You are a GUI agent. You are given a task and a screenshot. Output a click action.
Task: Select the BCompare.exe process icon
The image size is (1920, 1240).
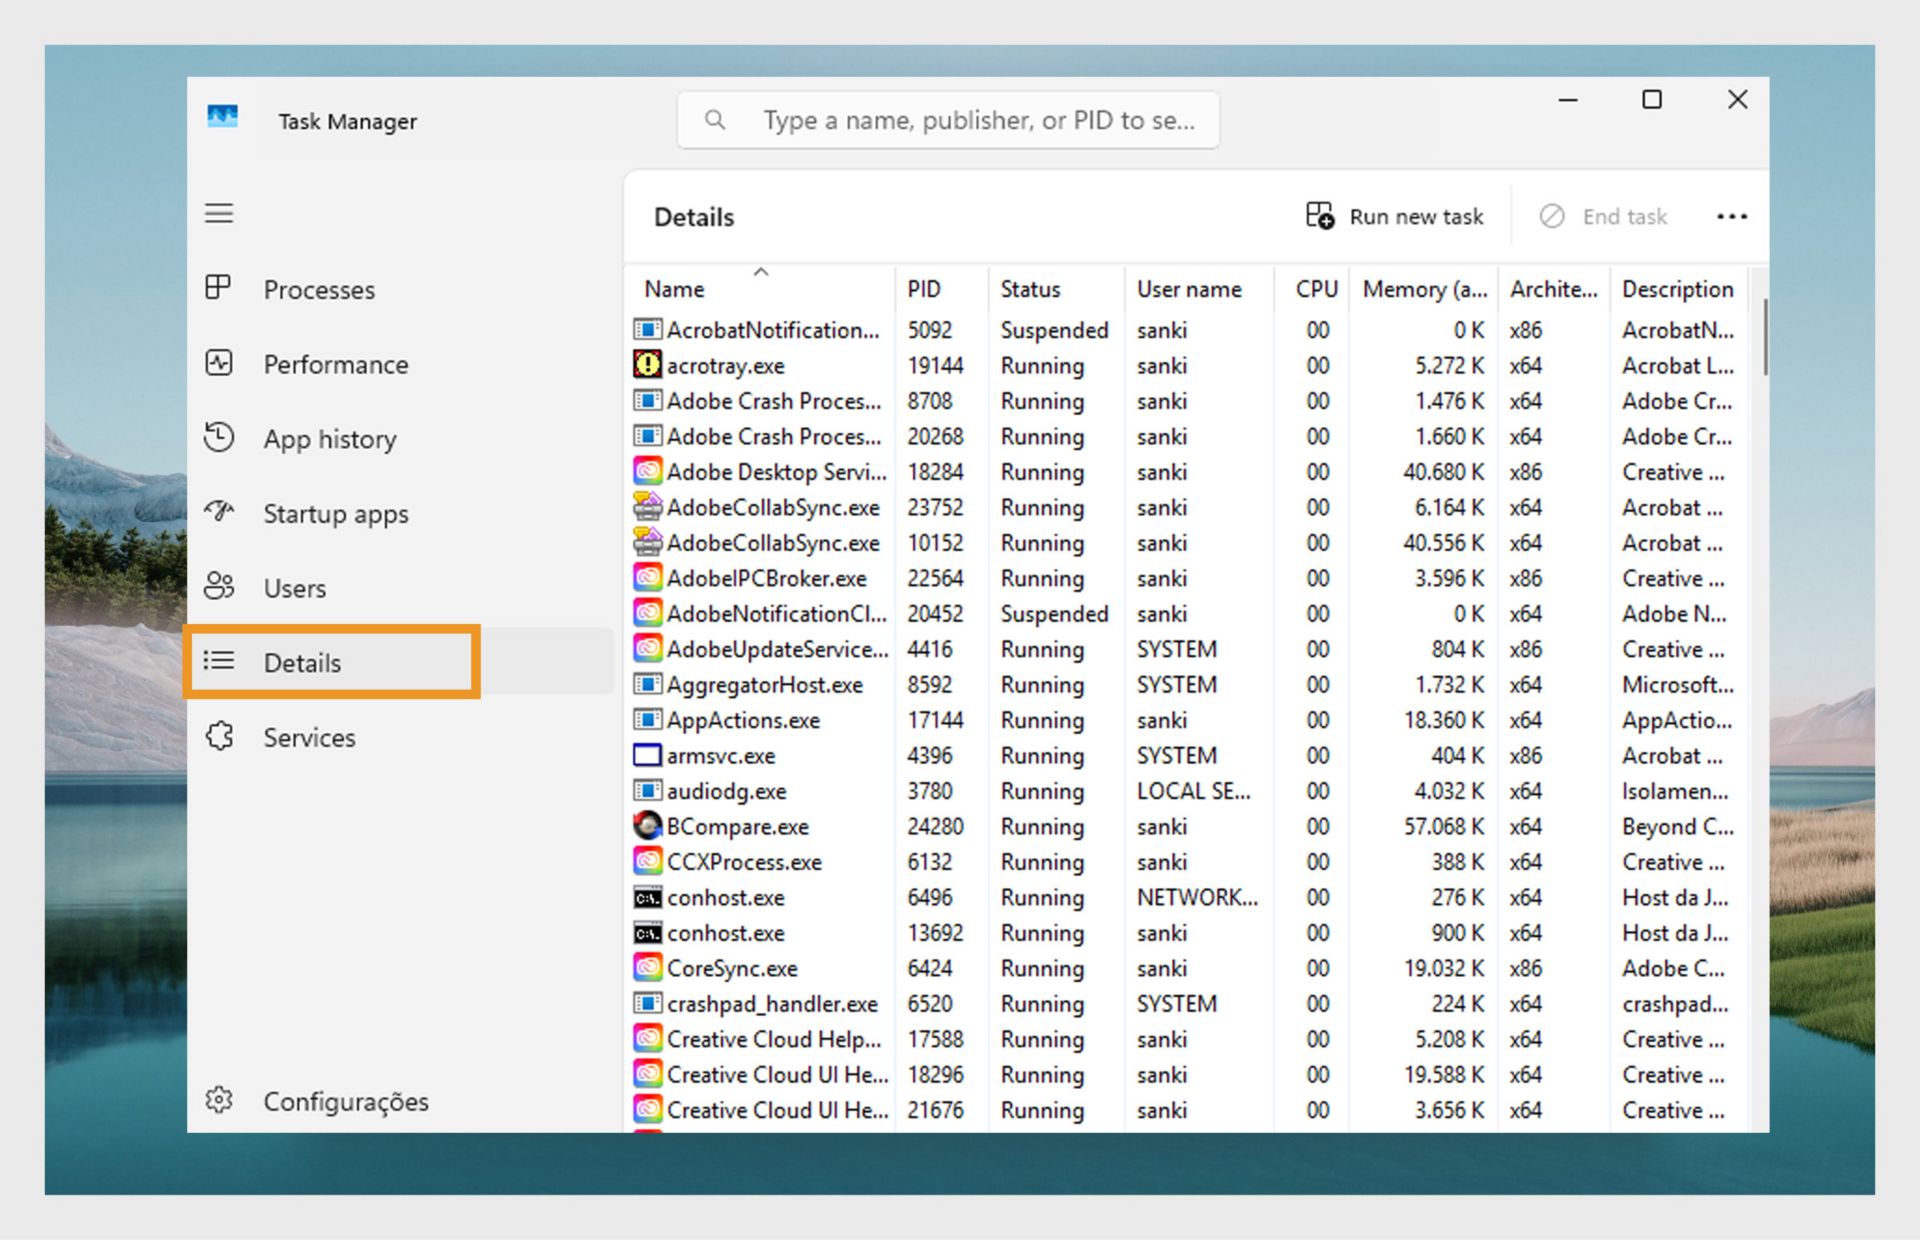coord(647,826)
